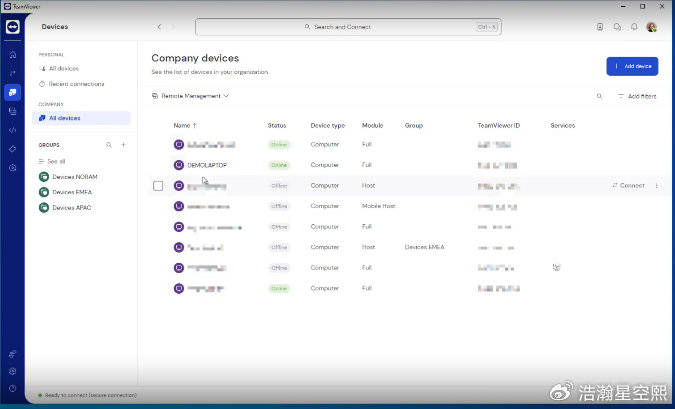Sort by Group column header
Screen dimensions: 675x409
click(x=414, y=125)
